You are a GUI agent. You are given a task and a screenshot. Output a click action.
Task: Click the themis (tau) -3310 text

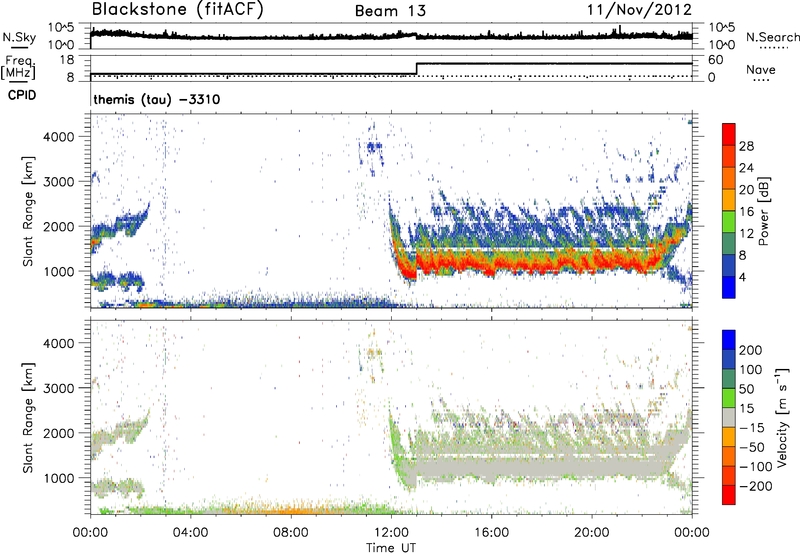pos(157,99)
